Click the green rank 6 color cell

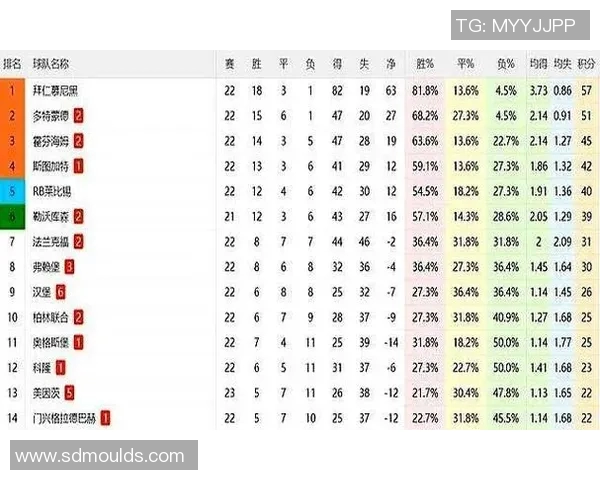pyautogui.click(x=12, y=216)
